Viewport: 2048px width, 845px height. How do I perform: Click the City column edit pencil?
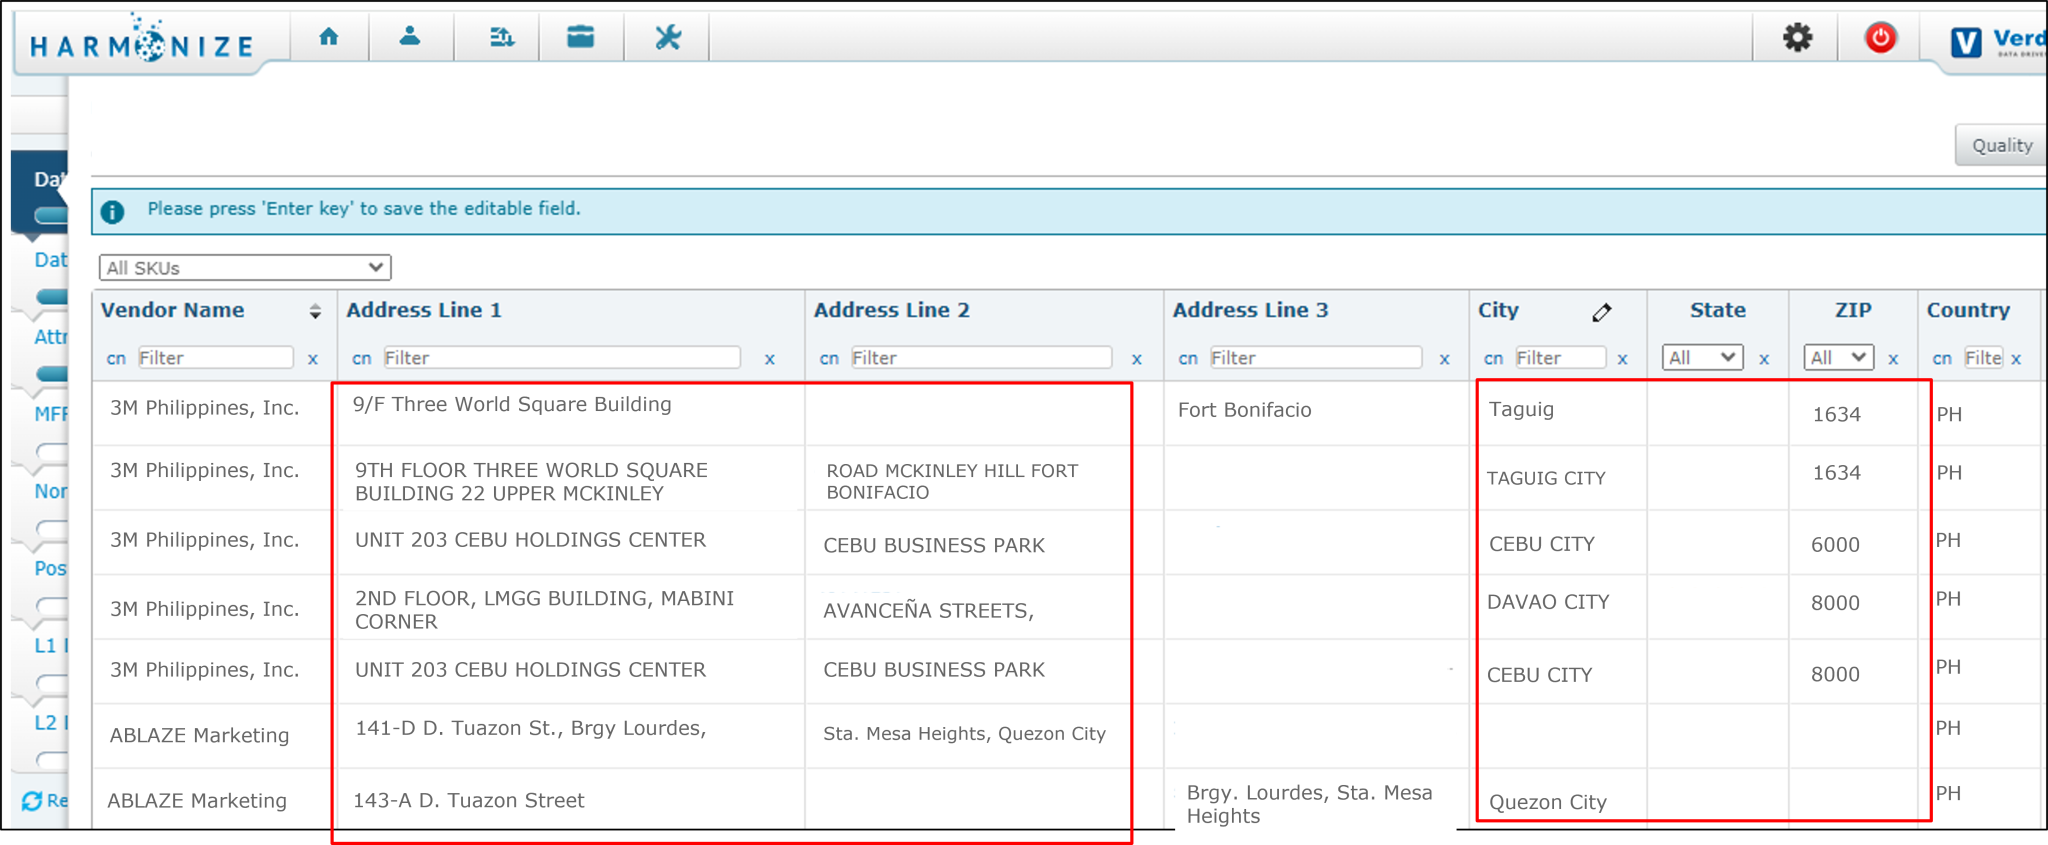pos(1601,313)
